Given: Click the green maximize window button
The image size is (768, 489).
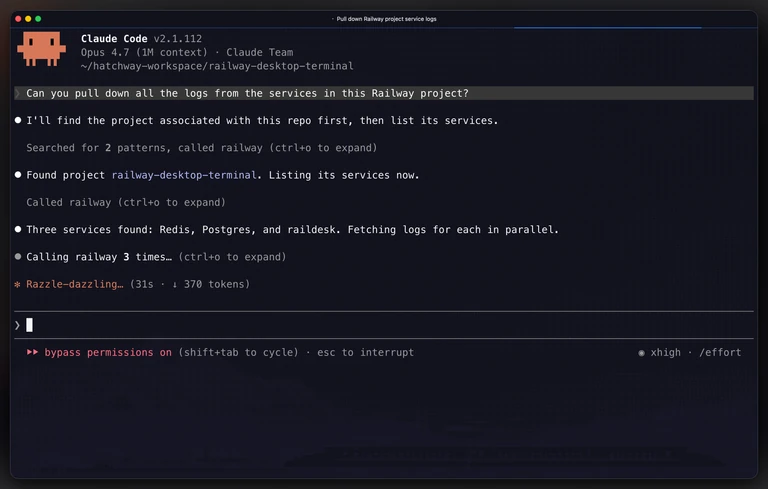Looking at the screenshot, I should (x=38, y=19).
